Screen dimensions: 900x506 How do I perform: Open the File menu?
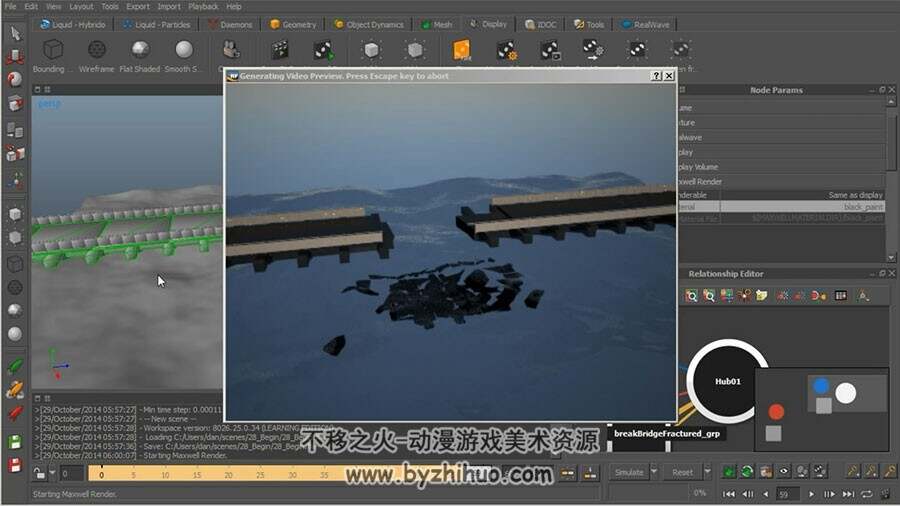(10, 6)
